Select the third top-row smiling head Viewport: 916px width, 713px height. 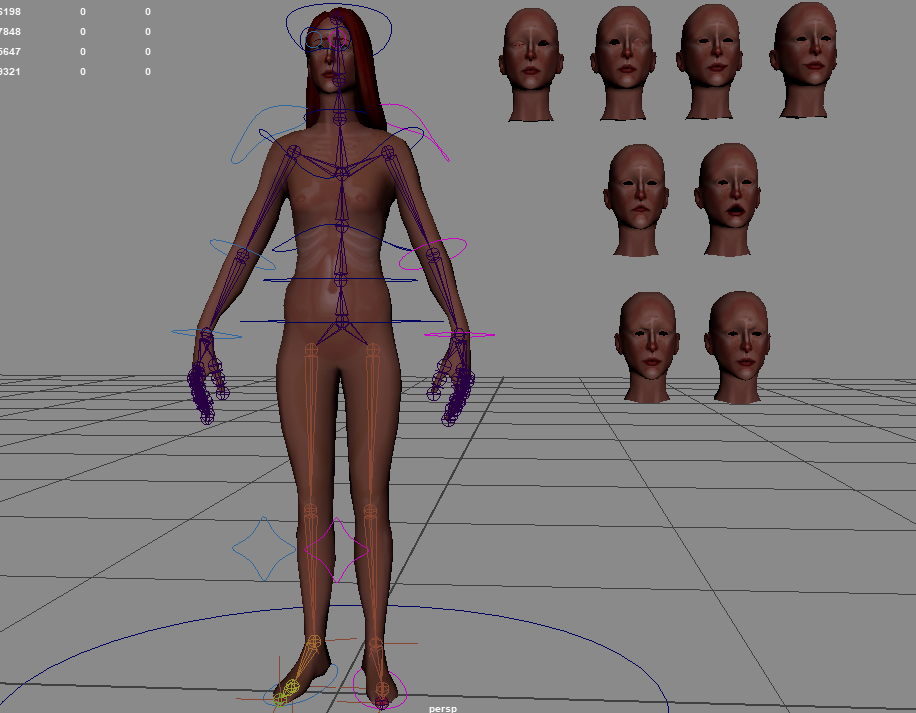coord(709,61)
